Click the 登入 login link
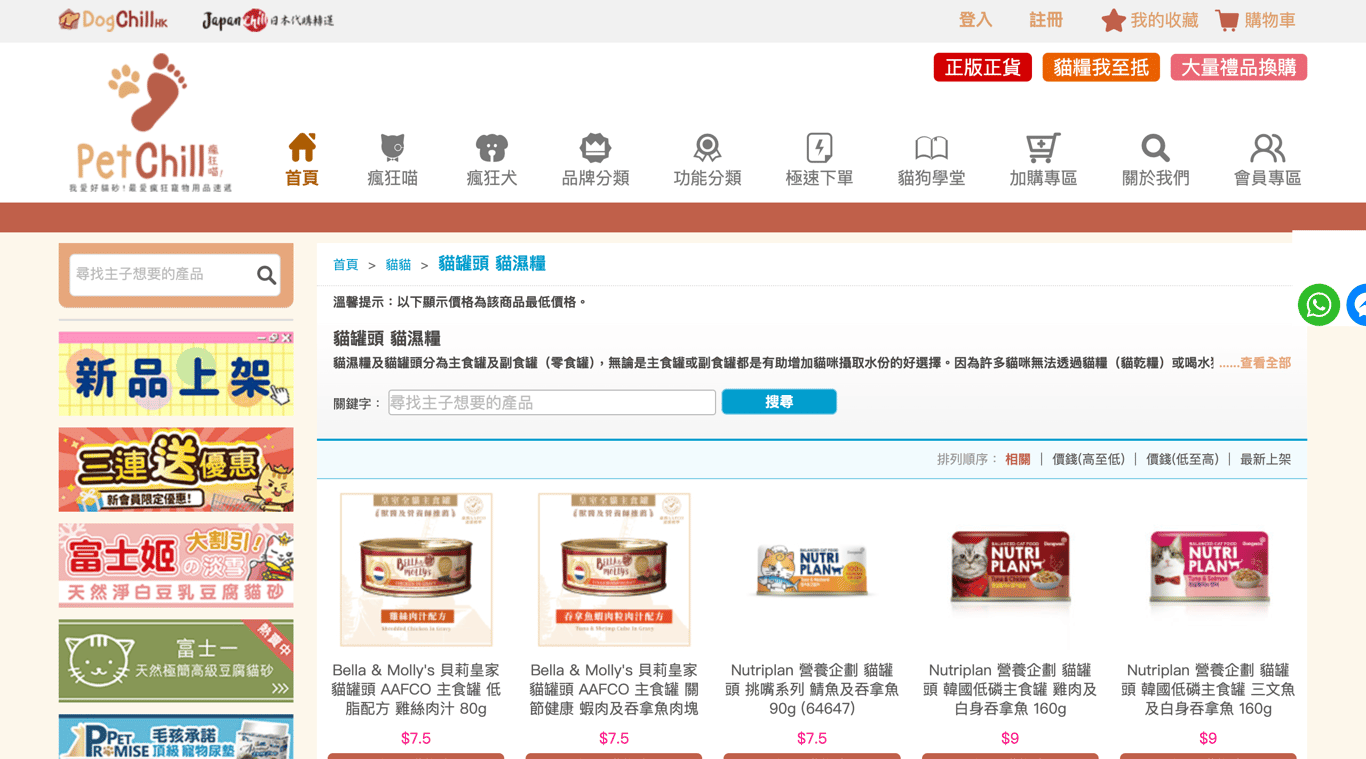The width and height of the screenshot is (1366, 759). (975, 20)
